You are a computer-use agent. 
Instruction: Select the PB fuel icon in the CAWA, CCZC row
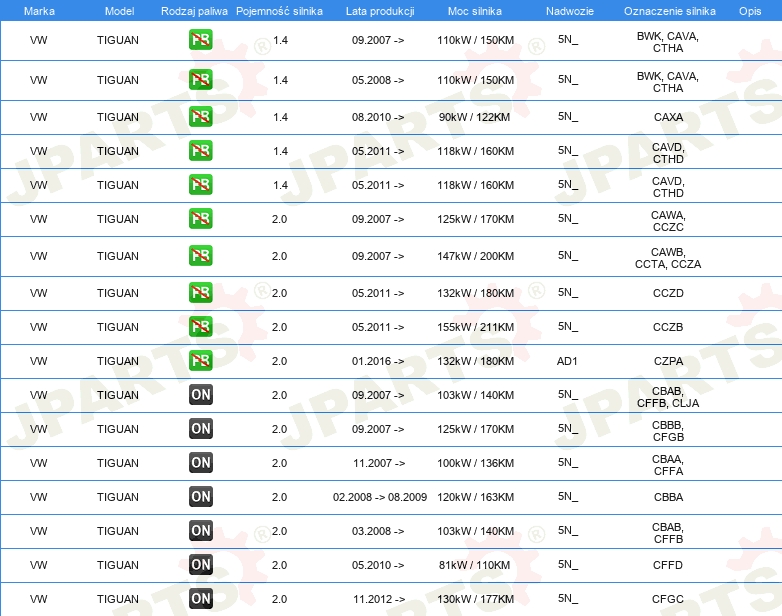[x=200, y=218]
